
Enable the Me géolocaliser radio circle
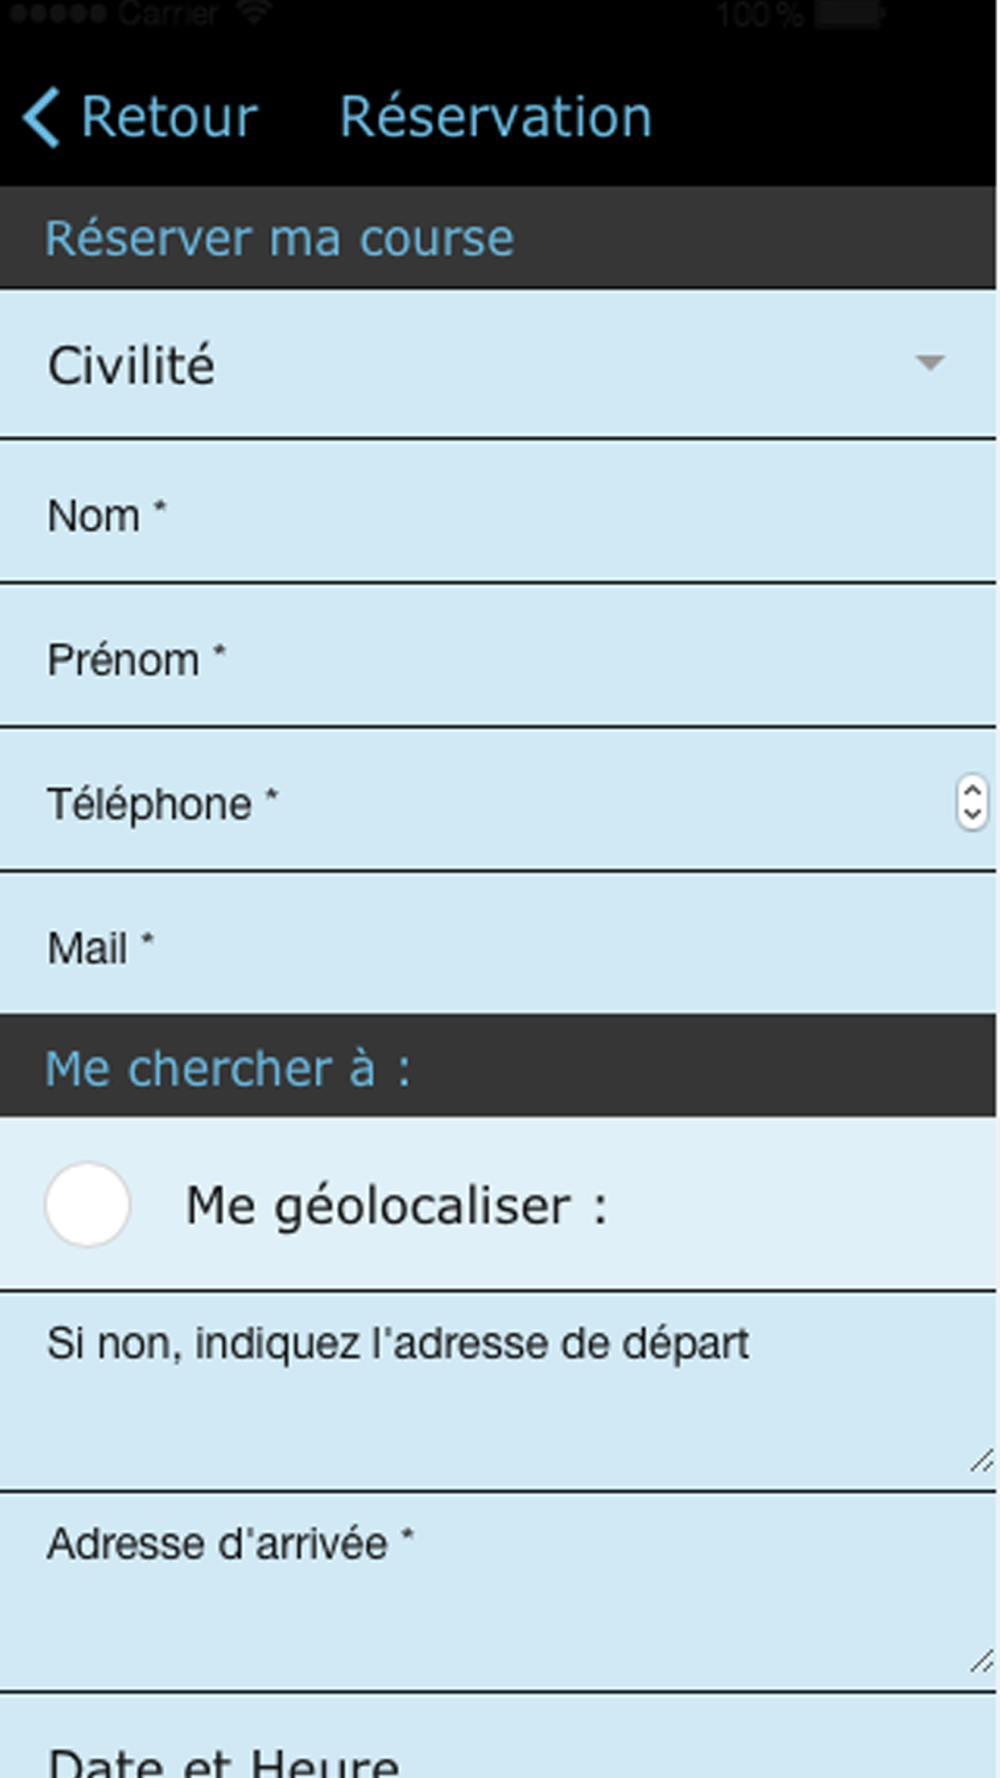click(x=88, y=1204)
